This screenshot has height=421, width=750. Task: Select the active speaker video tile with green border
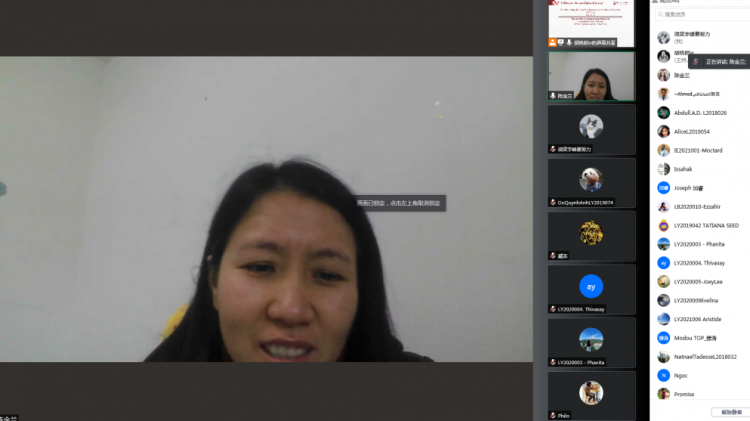tap(591, 76)
